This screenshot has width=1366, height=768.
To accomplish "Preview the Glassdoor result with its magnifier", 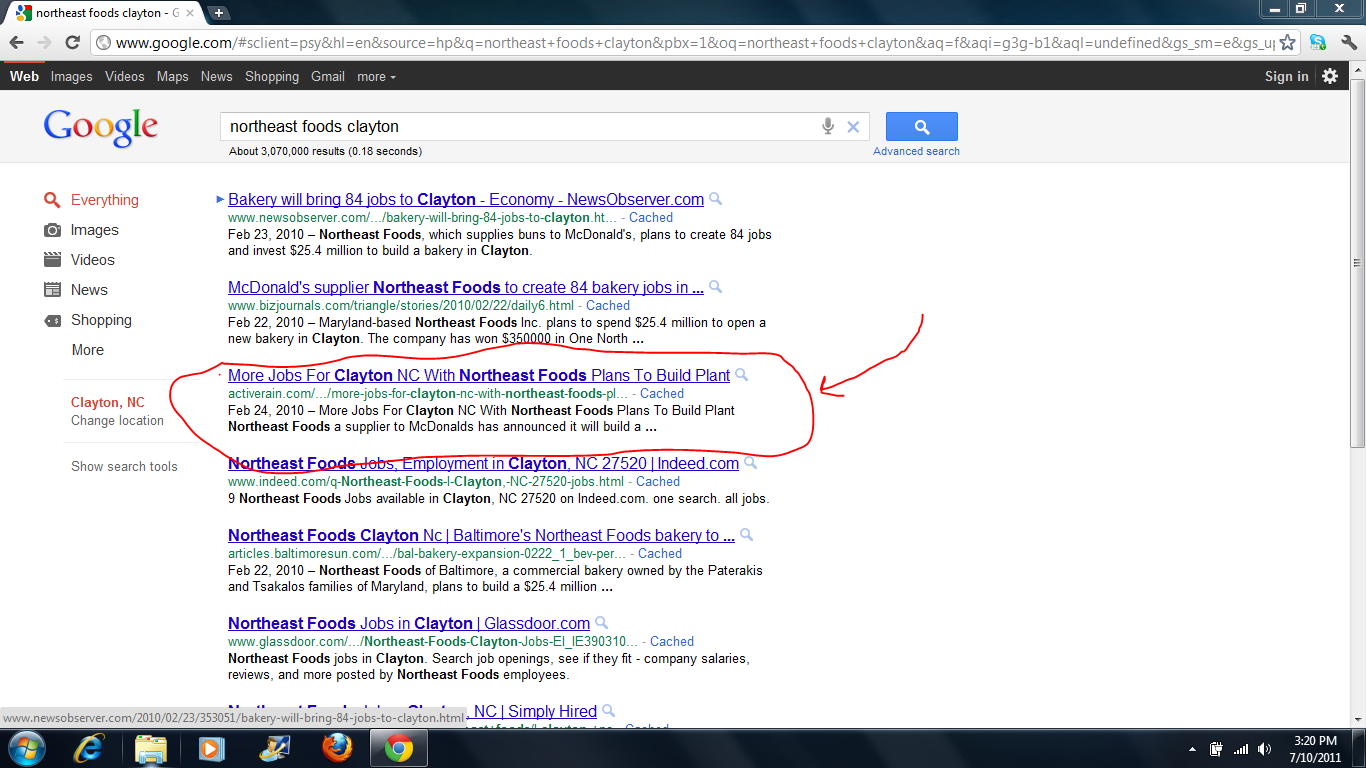I will coord(602,623).
